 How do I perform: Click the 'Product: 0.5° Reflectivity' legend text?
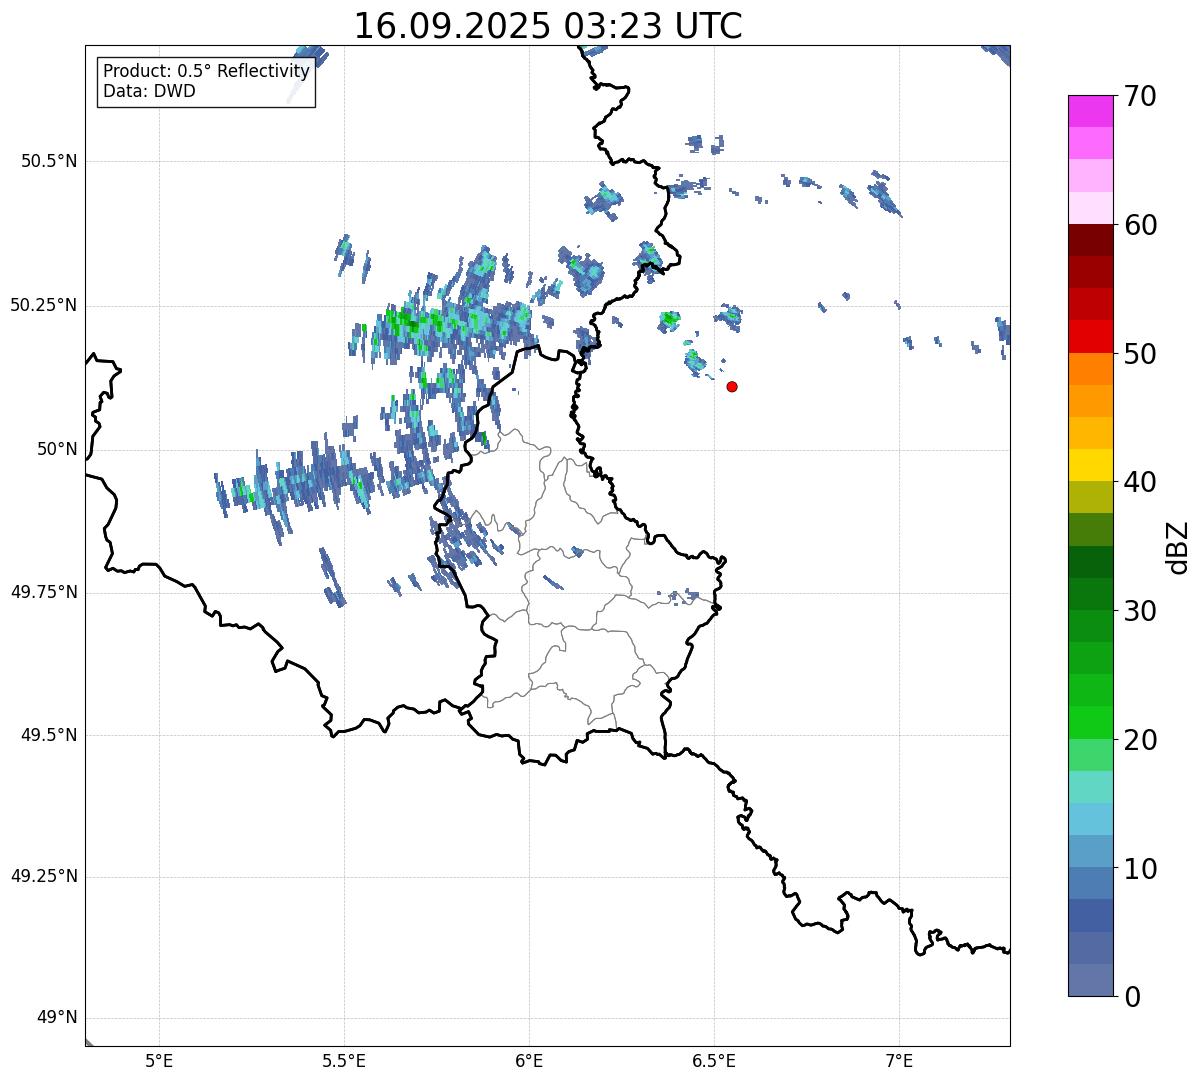coord(206,72)
